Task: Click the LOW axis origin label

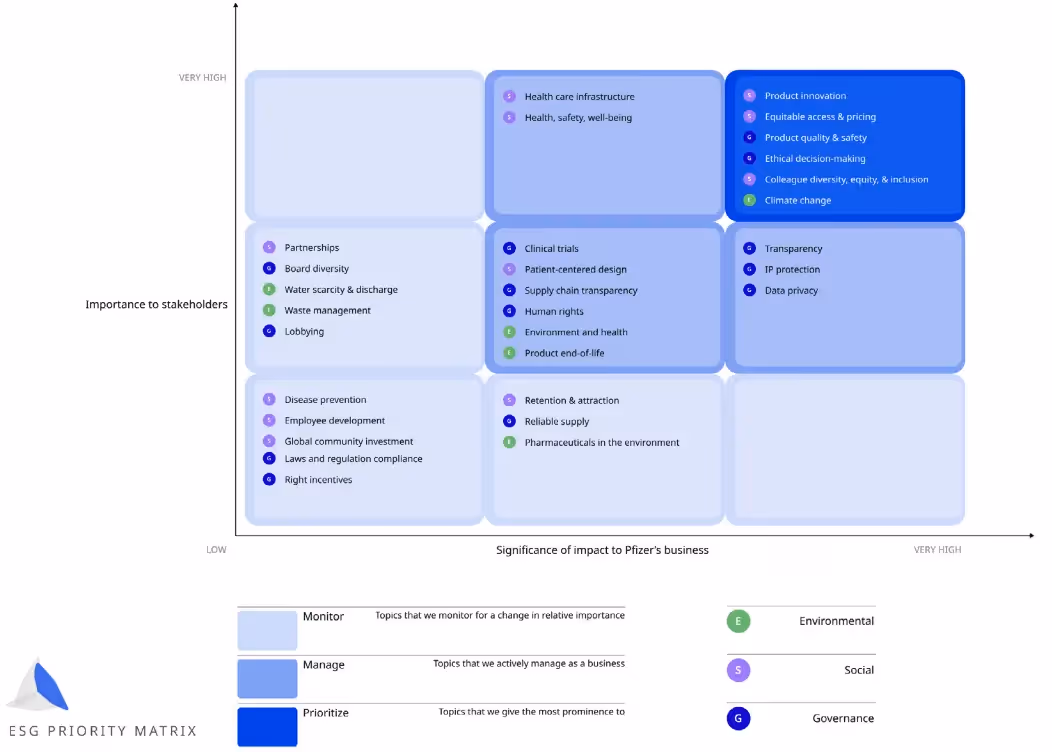Action: [x=216, y=549]
